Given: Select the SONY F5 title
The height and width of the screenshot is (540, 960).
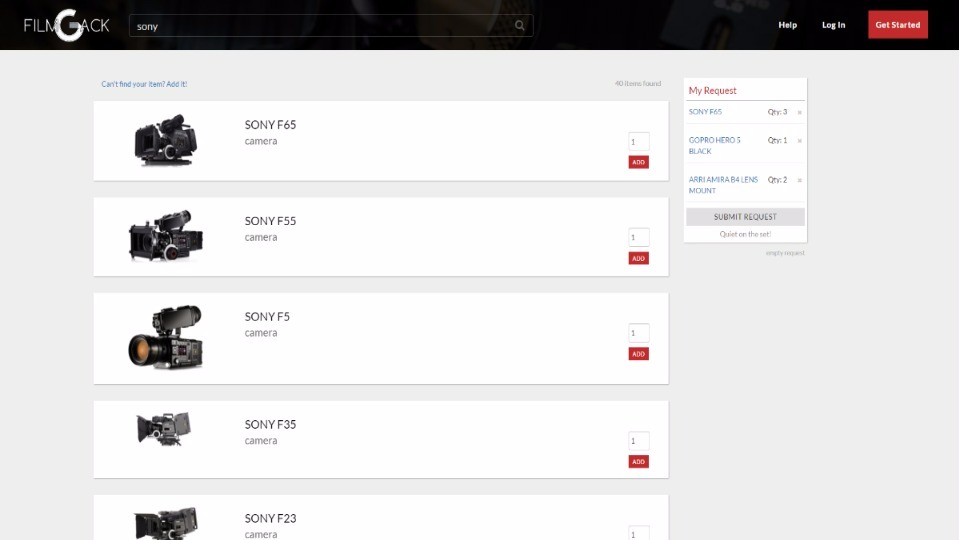Looking at the screenshot, I should point(267,317).
